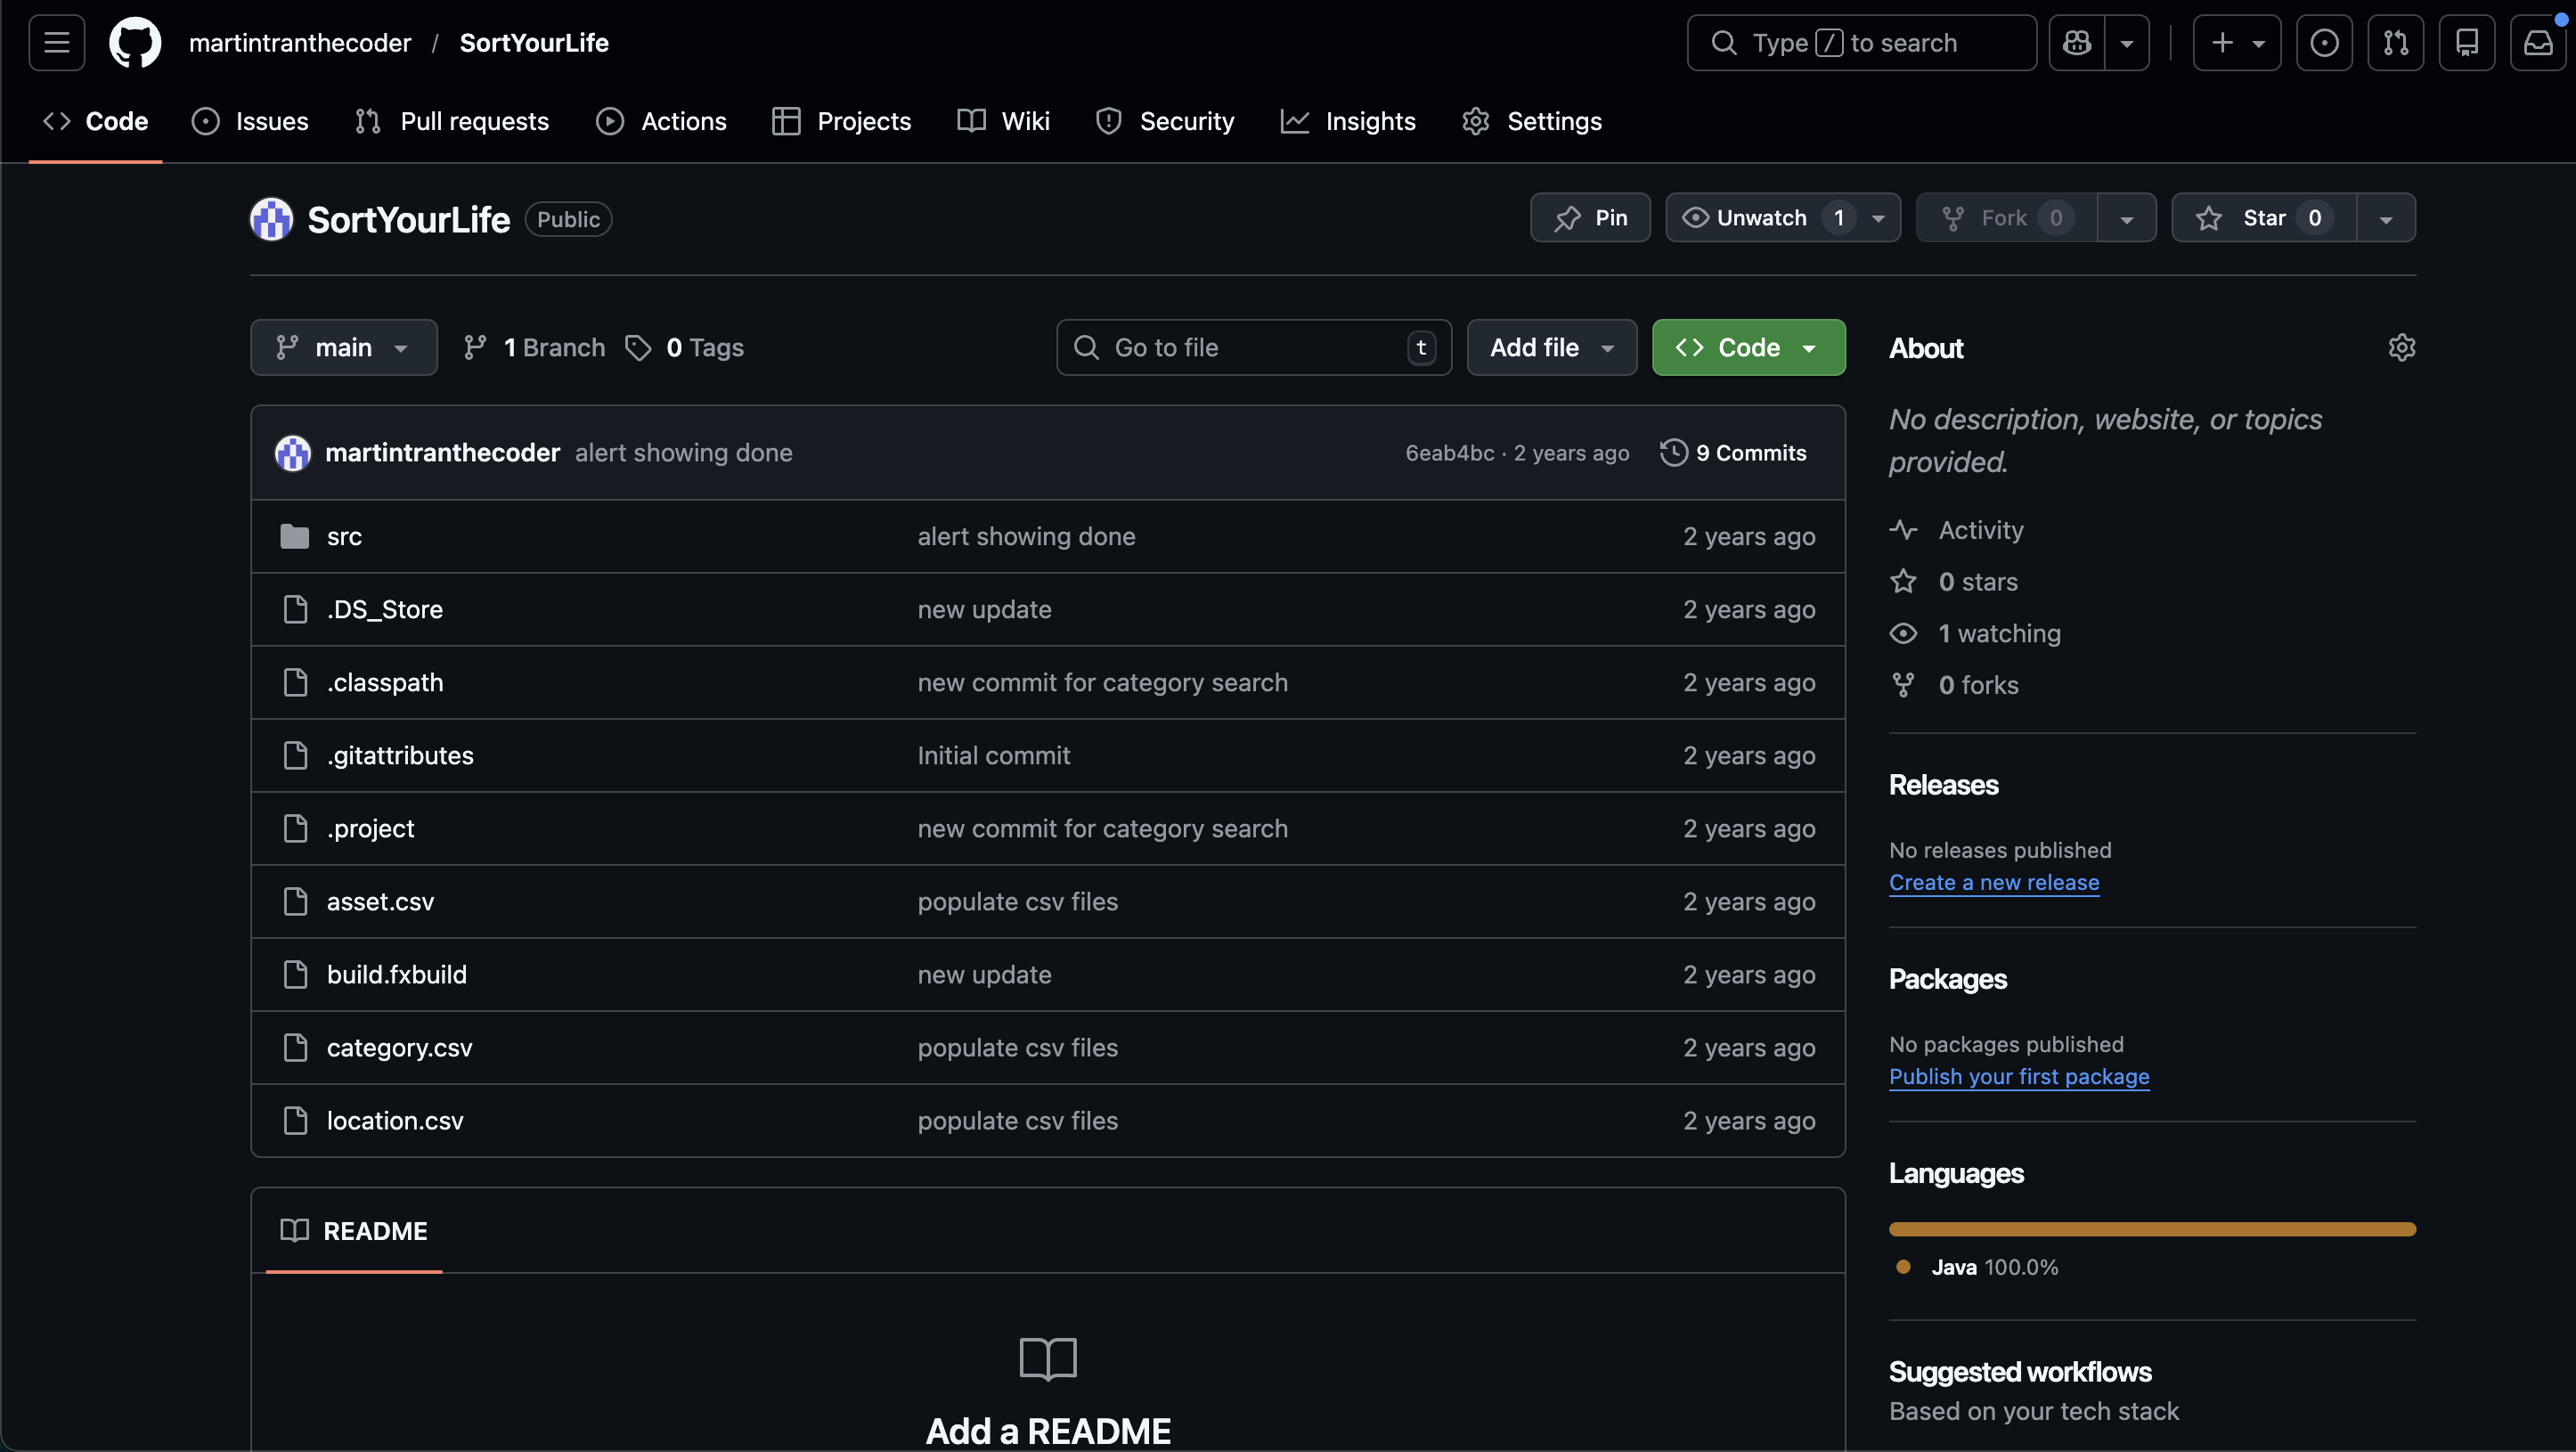
Task: Open the Copilot chat icon
Action: click(2076, 43)
